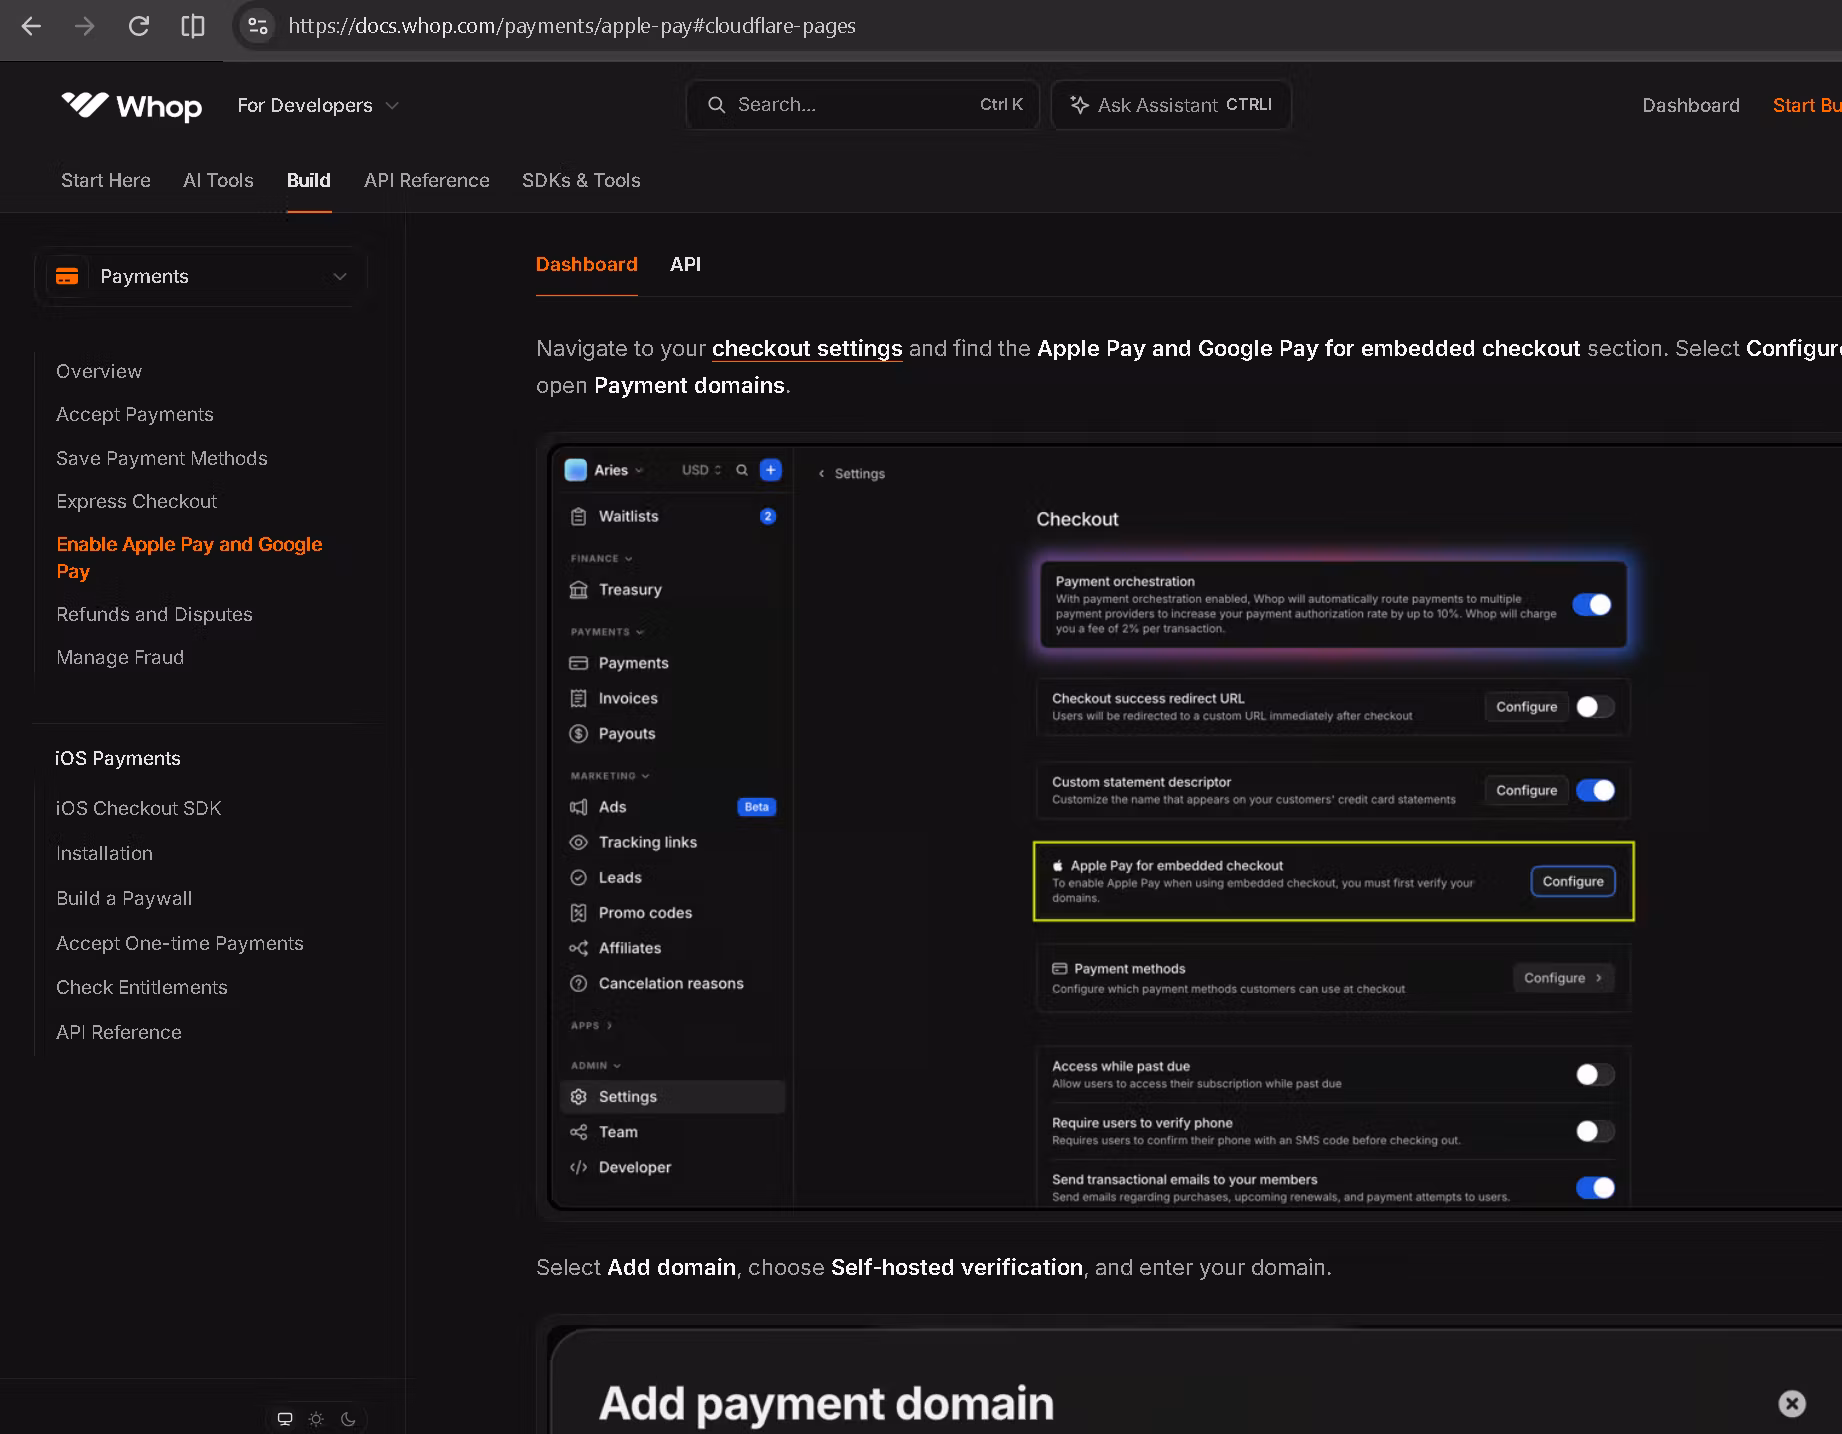
Task: View site information icon beside the URL
Action: pyautogui.click(x=258, y=26)
